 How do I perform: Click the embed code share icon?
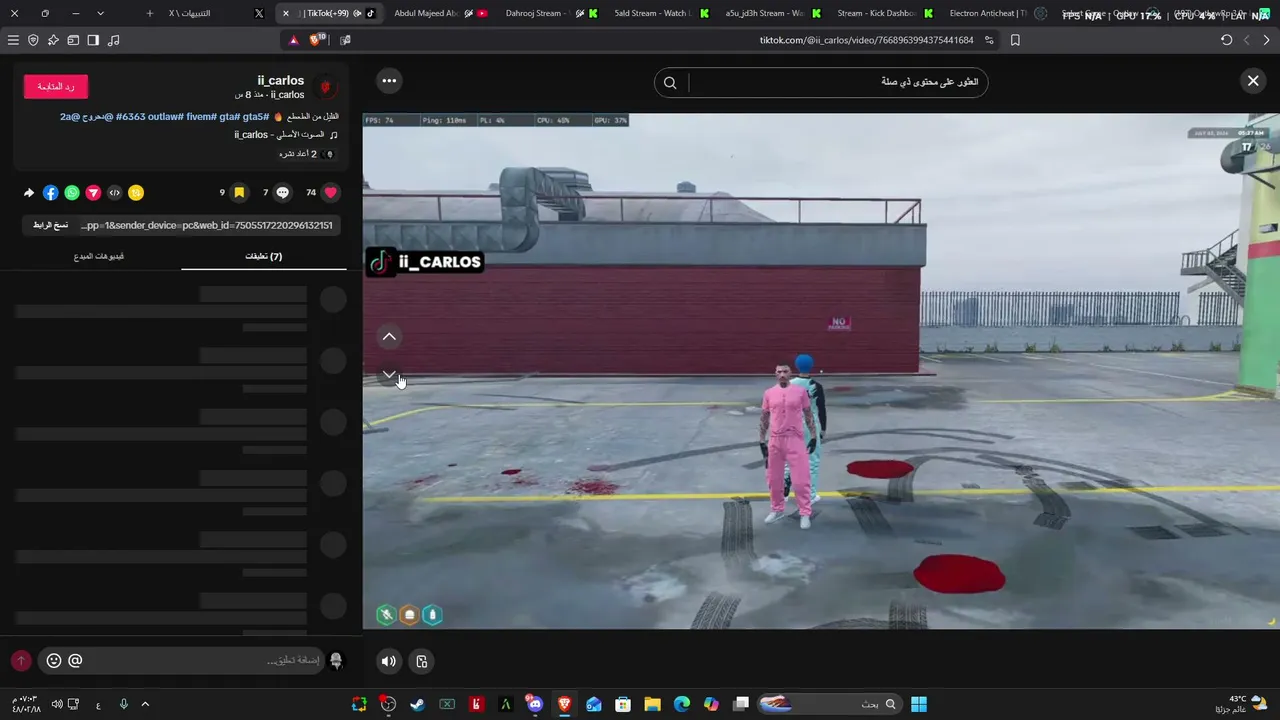(115, 192)
